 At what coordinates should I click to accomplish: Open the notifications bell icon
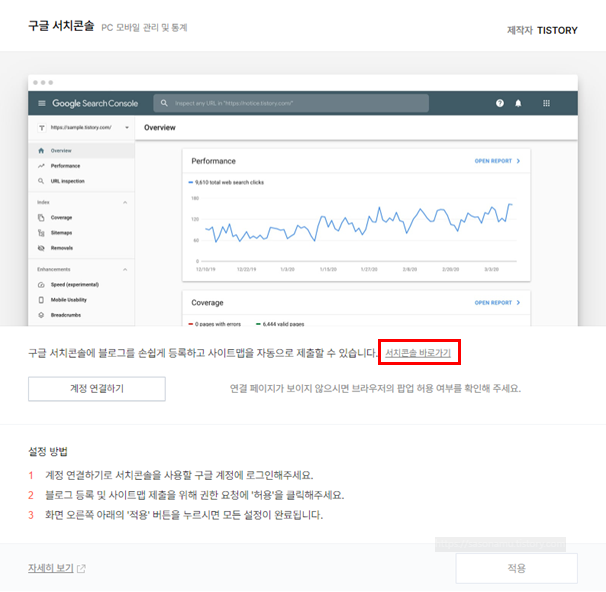coord(518,103)
